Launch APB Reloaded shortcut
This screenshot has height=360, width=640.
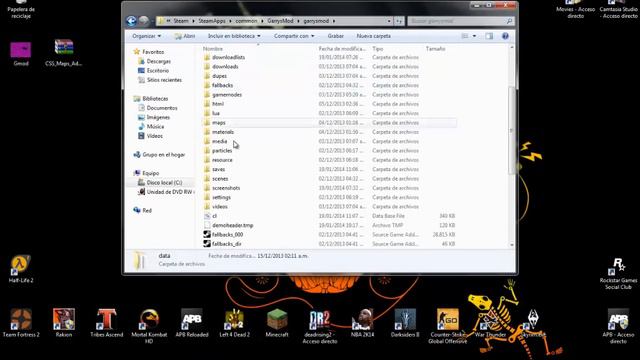click(192, 323)
